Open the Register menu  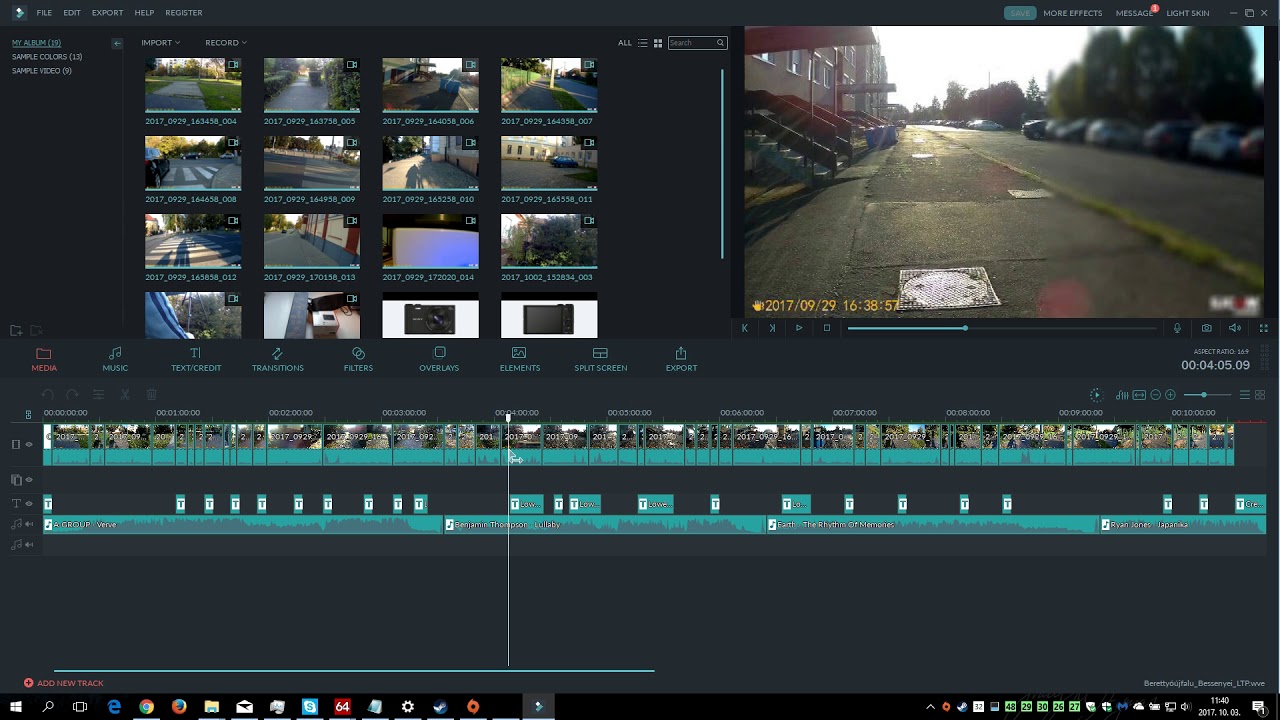click(x=184, y=13)
